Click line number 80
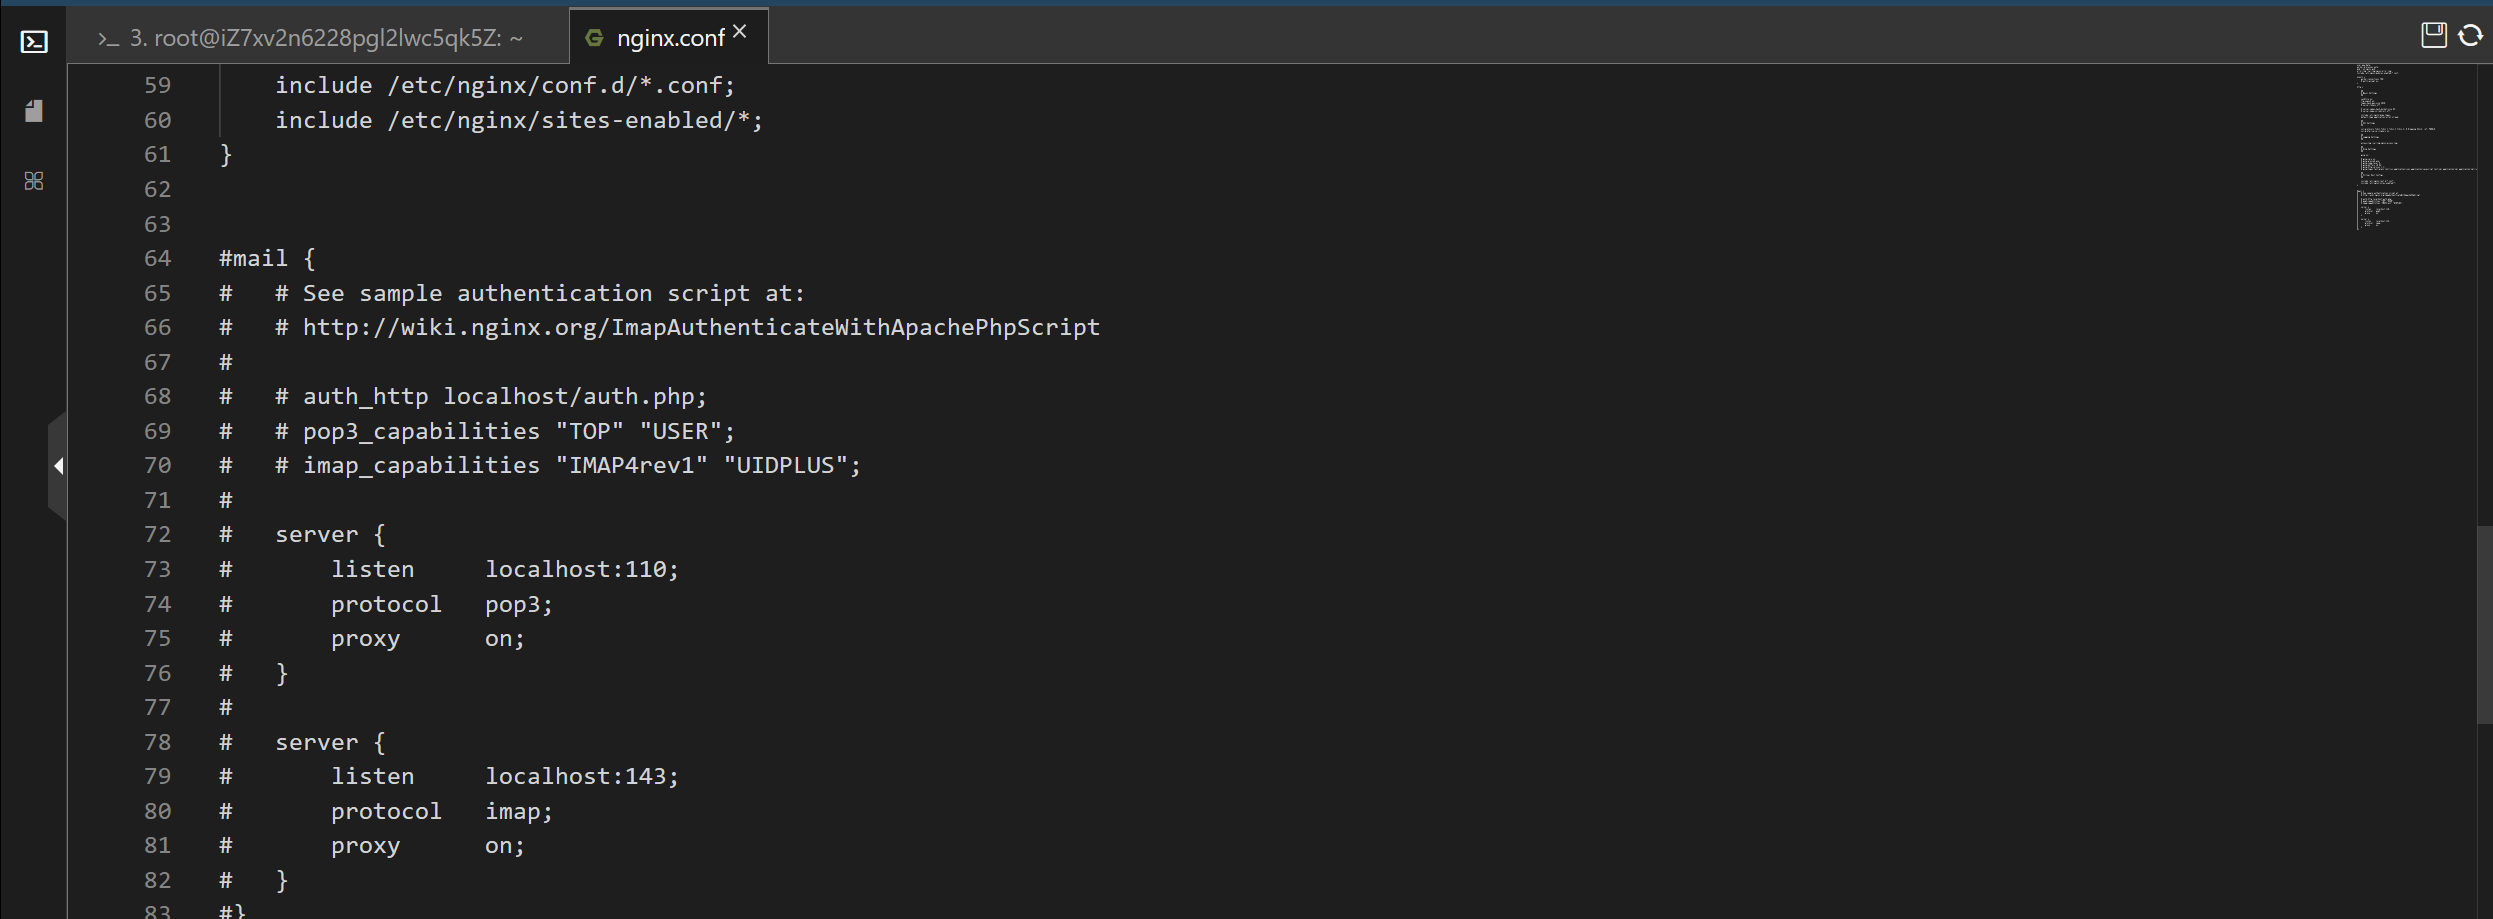Image resolution: width=2493 pixels, height=919 pixels. coord(157,812)
